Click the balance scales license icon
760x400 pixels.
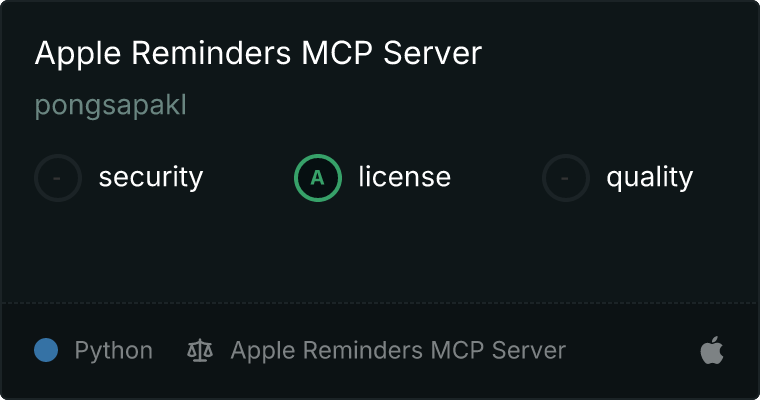click(x=200, y=351)
